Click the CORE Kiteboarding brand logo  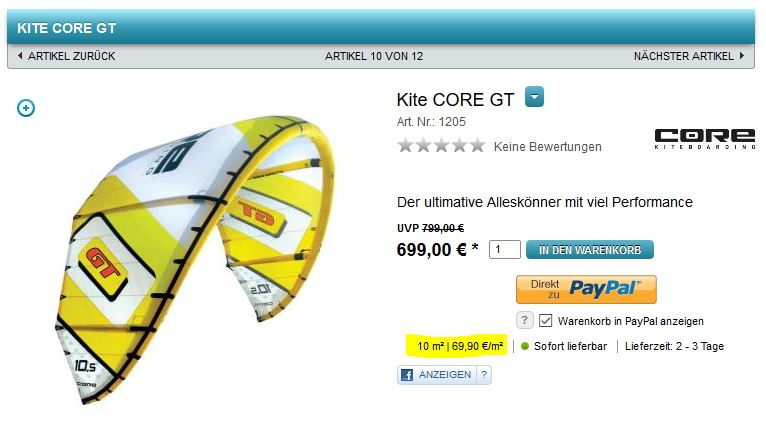[705, 139]
